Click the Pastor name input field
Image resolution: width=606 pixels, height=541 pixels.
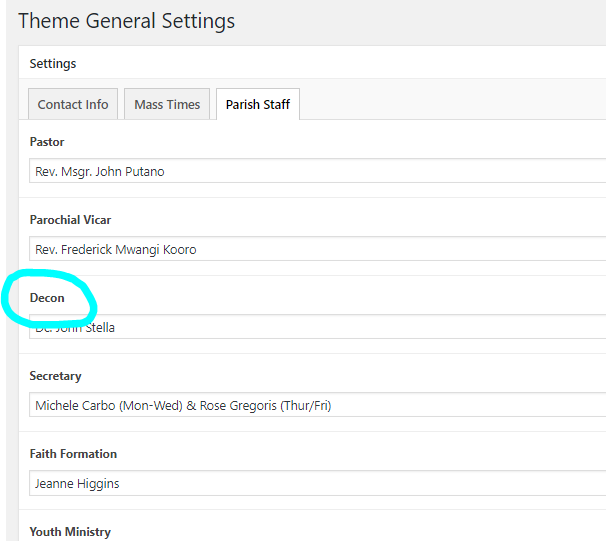pos(318,171)
